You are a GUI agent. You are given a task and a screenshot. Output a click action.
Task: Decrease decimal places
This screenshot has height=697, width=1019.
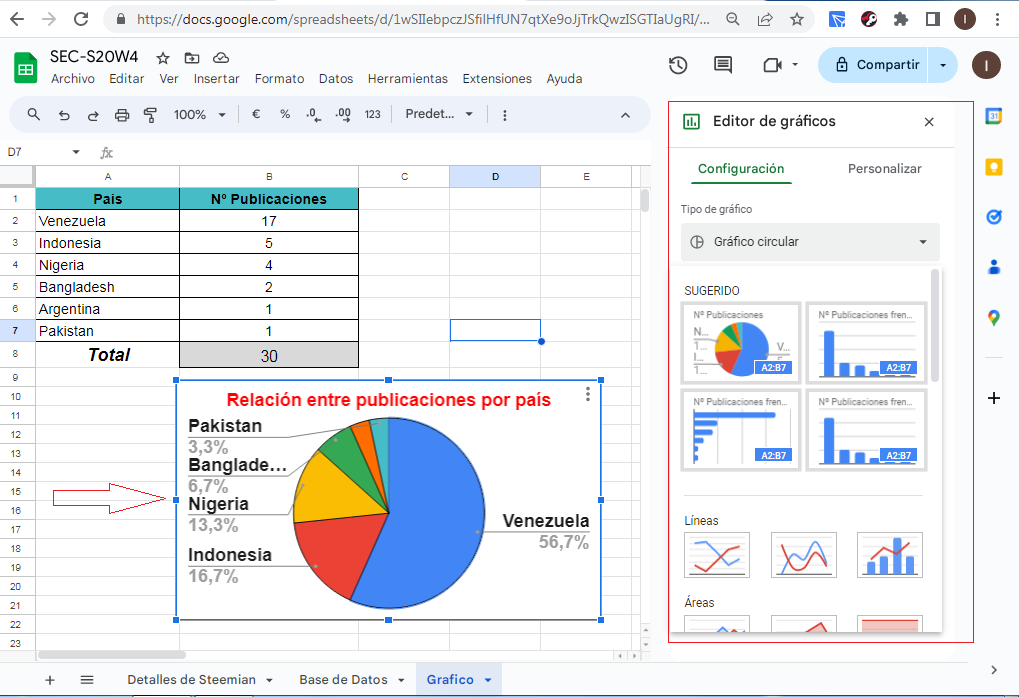click(x=313, y=115)
